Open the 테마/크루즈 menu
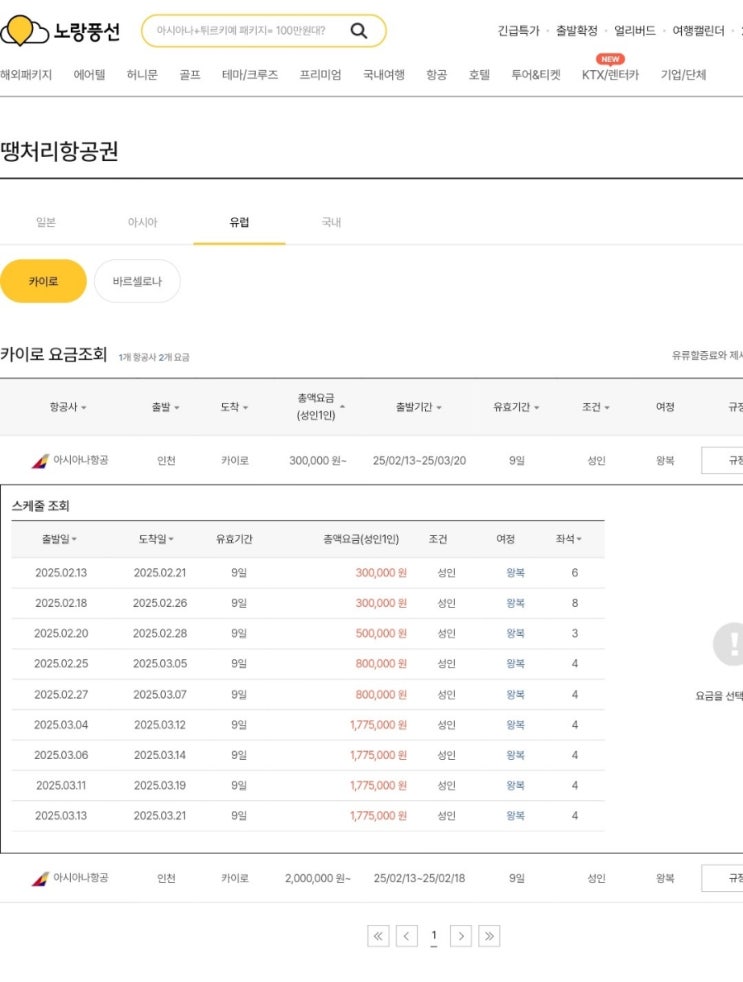The width and height of the screenshot is (743, 982). coord(250,75)
